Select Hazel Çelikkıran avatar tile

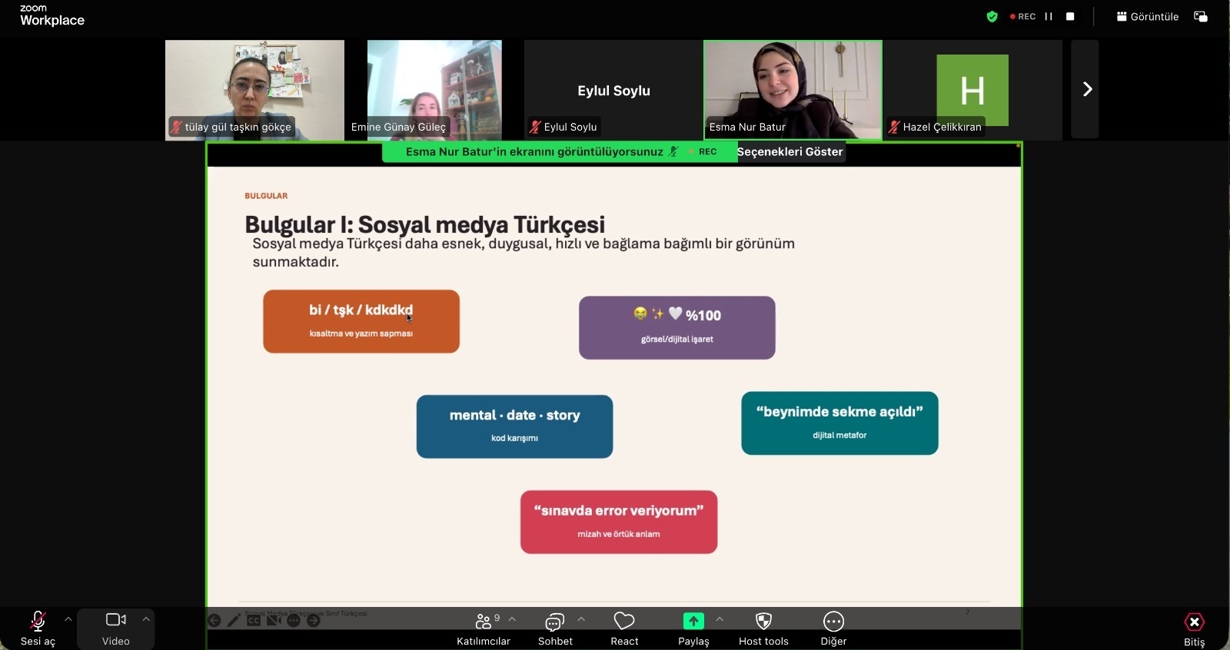point(972,90)
